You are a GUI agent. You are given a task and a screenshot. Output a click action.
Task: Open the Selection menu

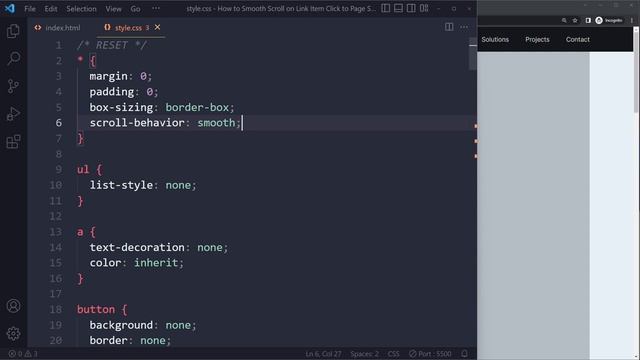pyautogui.click(x=81, y=9)
